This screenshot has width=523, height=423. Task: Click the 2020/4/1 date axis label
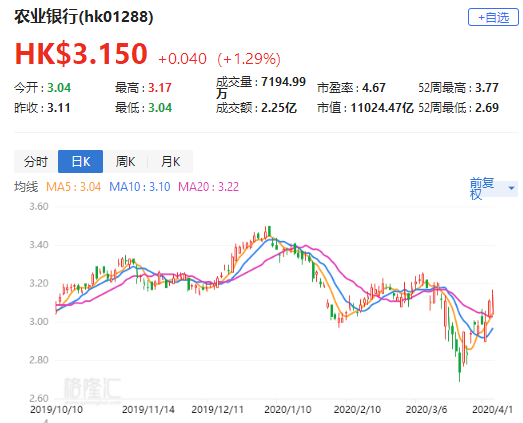click(492, 410)
